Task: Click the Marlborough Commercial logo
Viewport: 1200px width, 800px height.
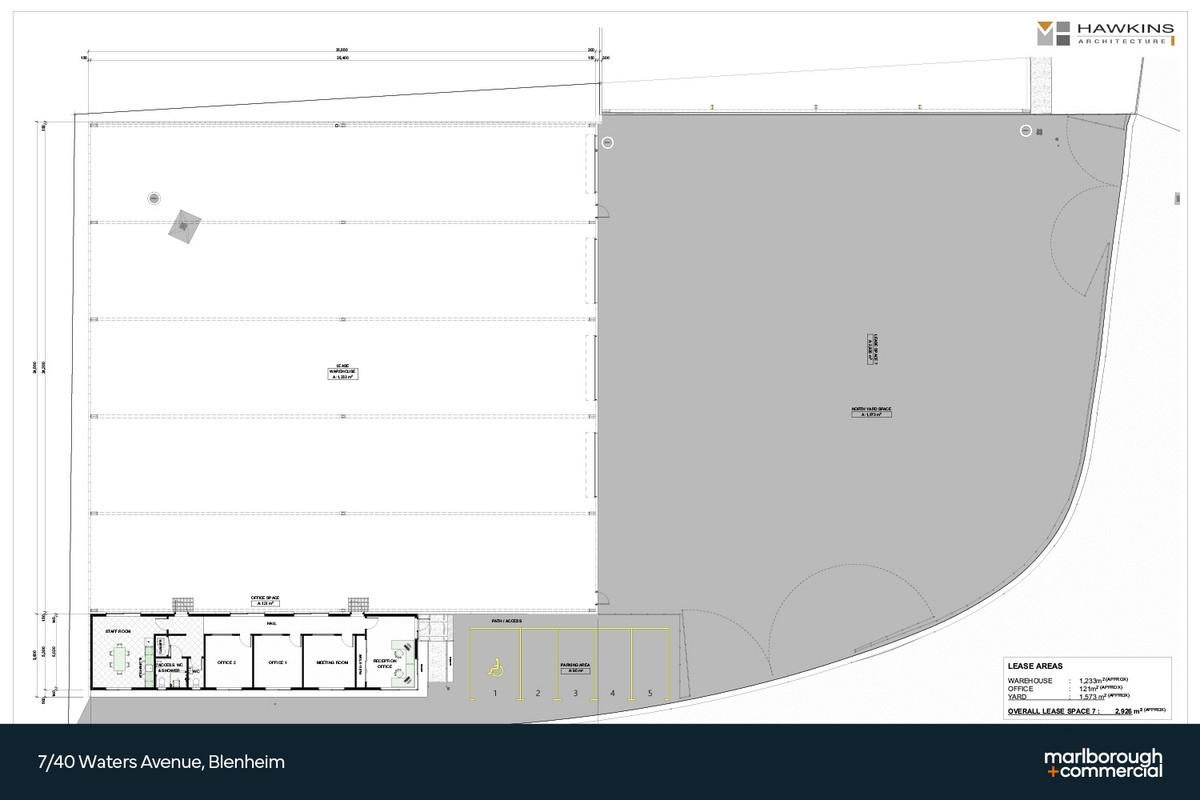Action: point(1103,763)
